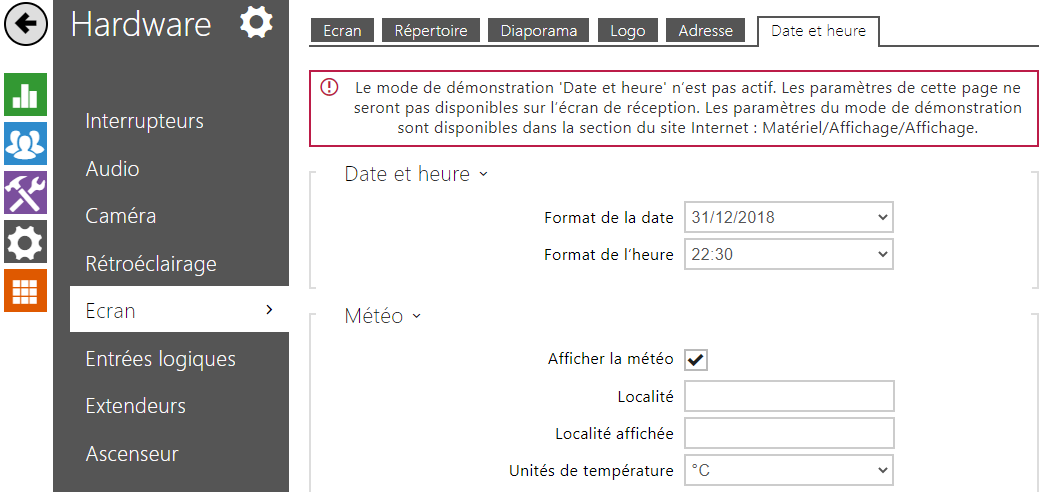
Task: Click the red warning exclamation icon
Action: [x=329, y=87]
